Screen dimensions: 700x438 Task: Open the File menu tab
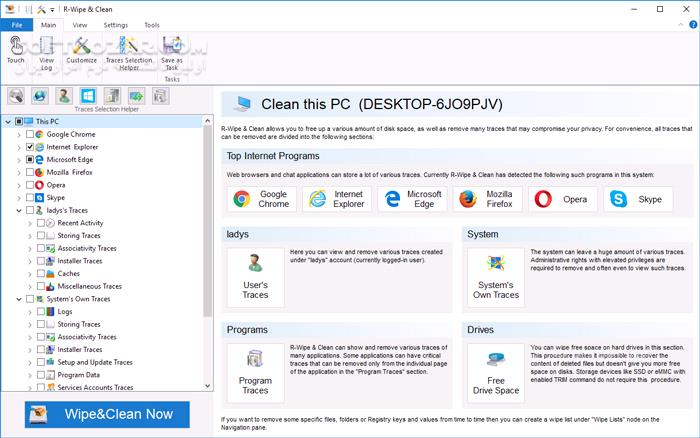[17, 24]
